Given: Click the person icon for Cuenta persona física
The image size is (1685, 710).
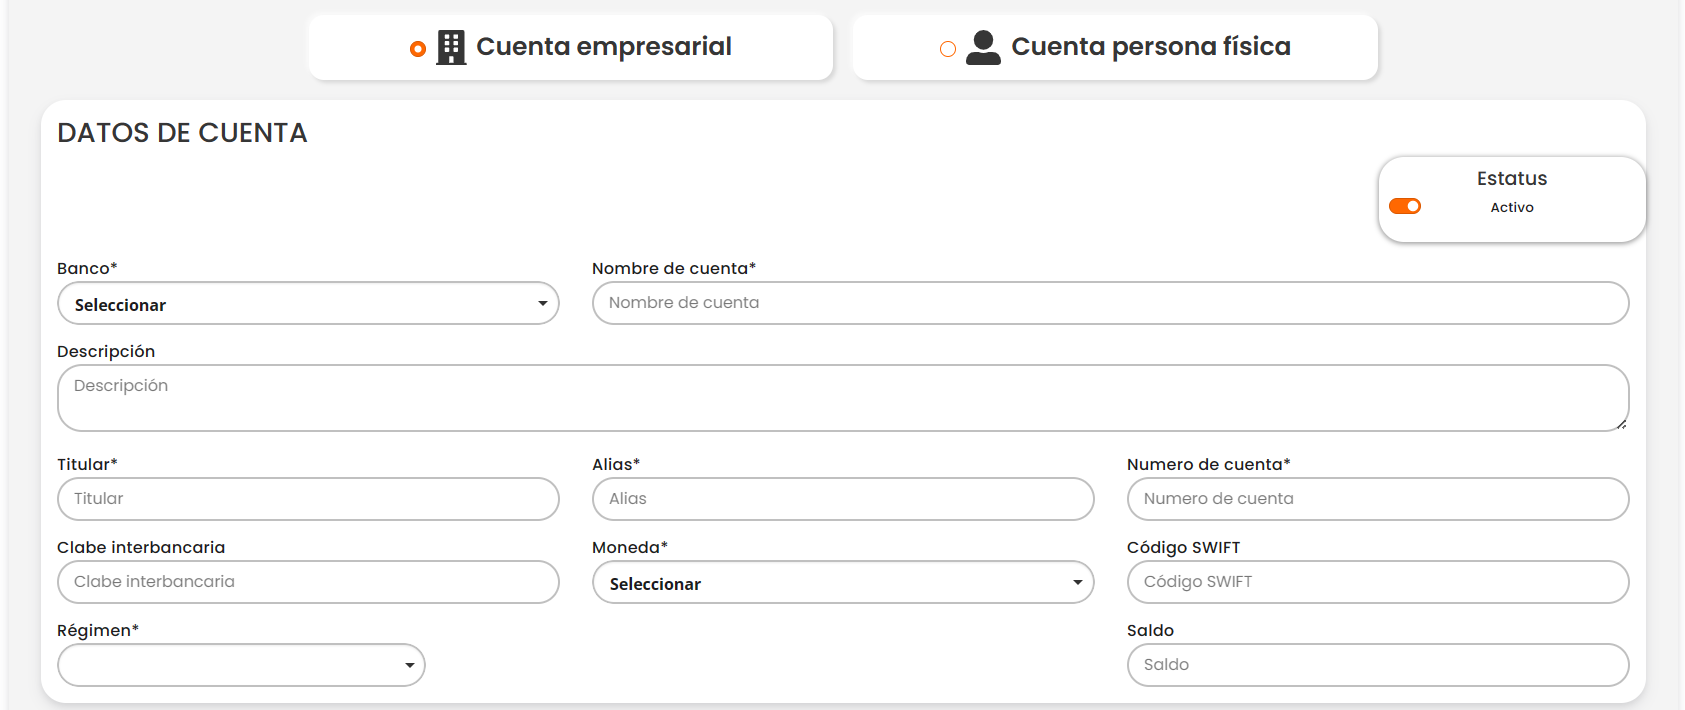Looking at the screenshot, I should [983, 47].
